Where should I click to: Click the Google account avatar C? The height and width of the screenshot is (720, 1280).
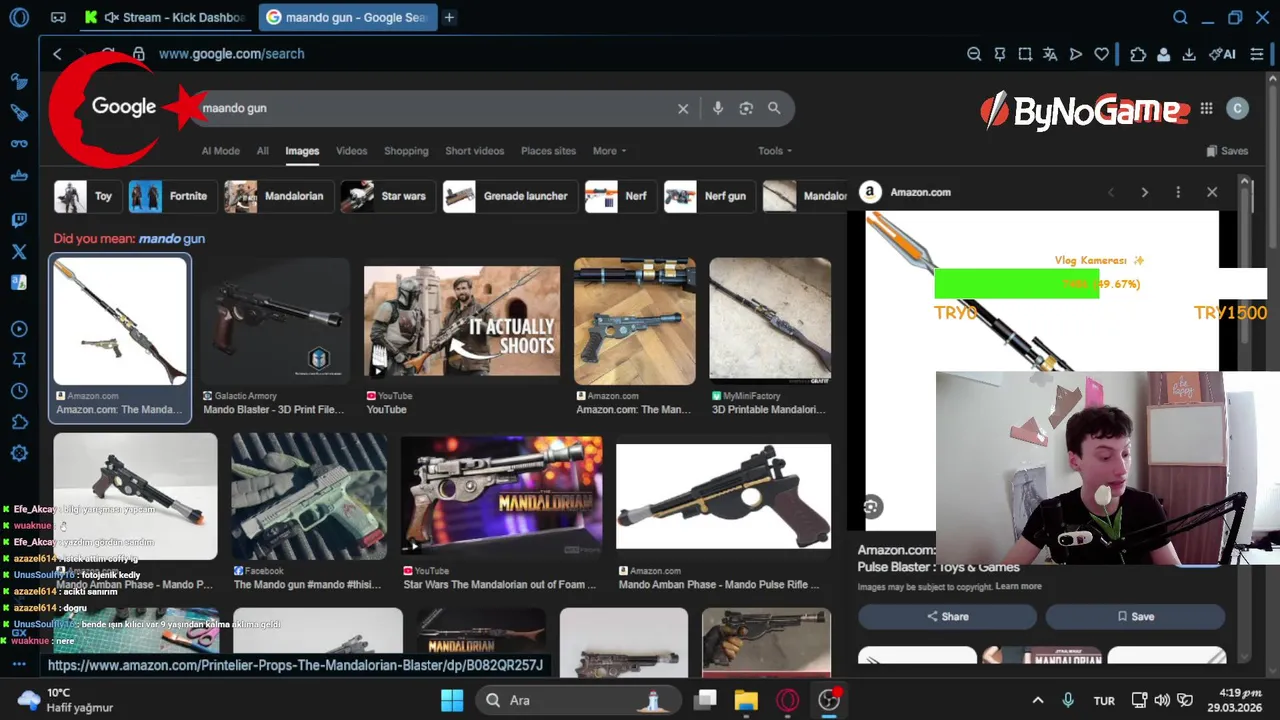[1238, 108]
